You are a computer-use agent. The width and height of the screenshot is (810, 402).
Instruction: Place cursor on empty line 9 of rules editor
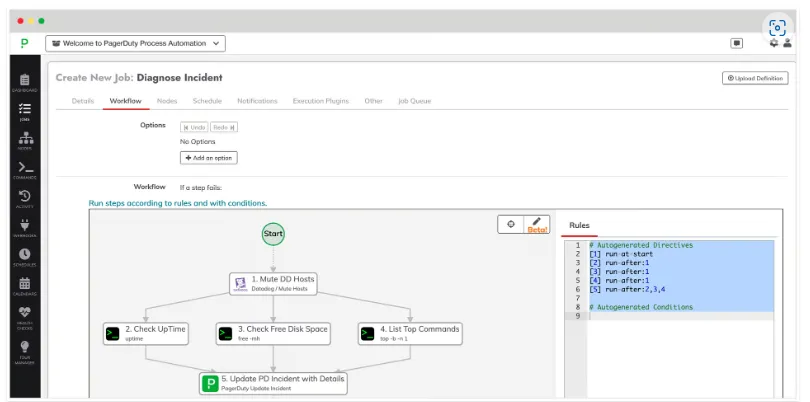[x=681, y=316]
